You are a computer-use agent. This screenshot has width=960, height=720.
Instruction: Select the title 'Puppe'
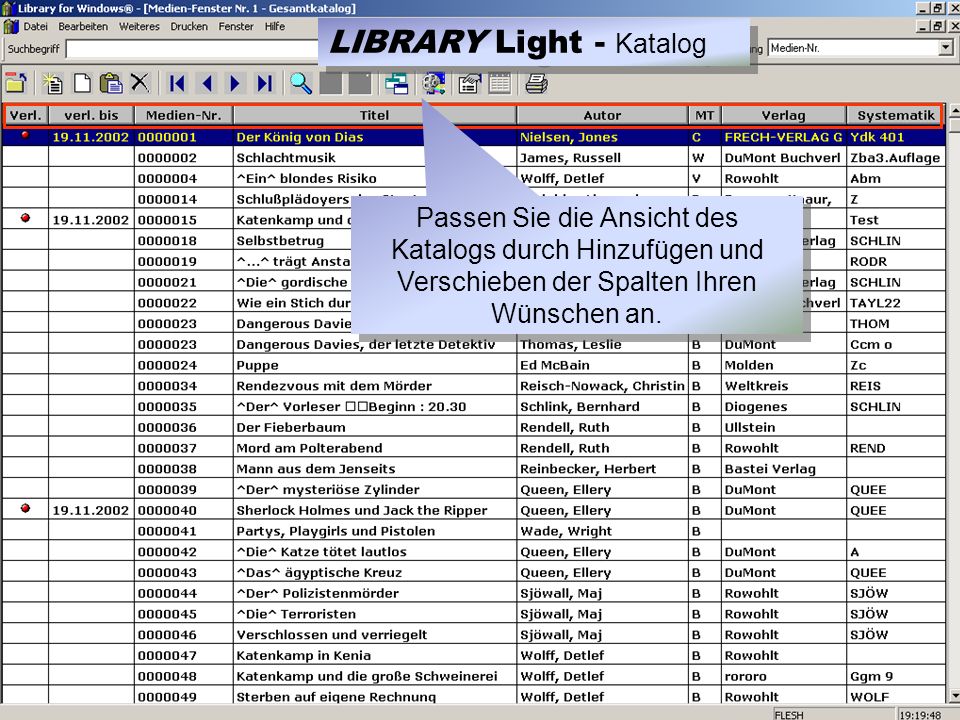pos(258,366)
